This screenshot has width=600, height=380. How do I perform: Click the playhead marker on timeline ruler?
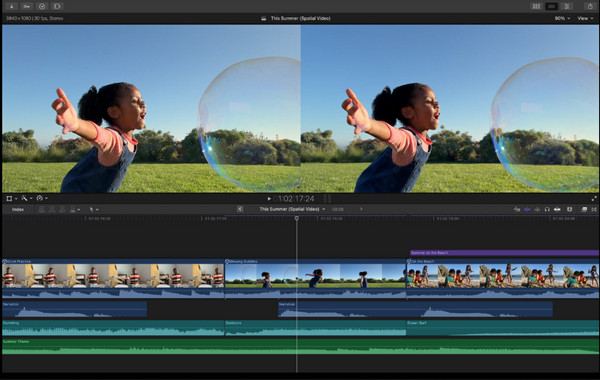tap(297, 218)
